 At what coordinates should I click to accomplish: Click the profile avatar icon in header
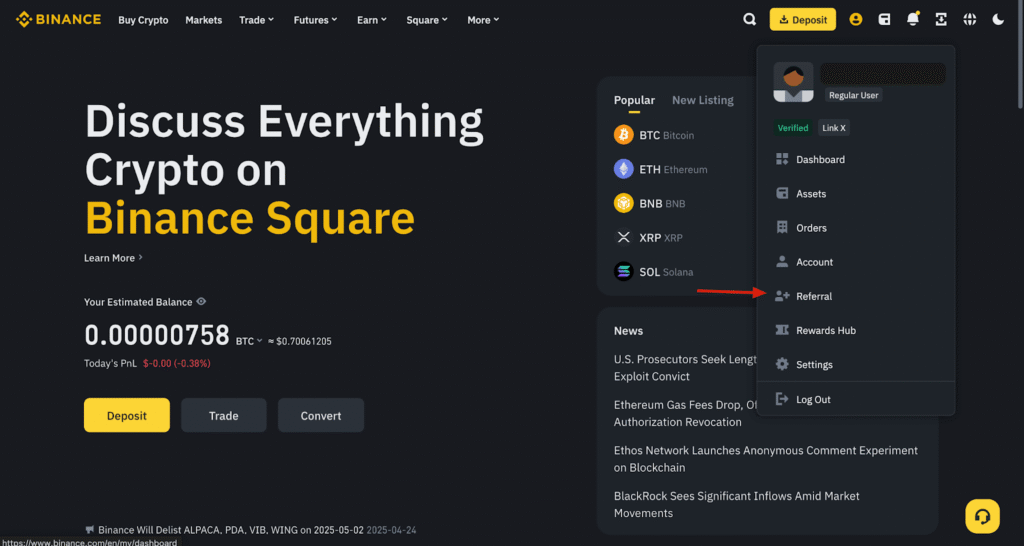click(x=856, y=19)
